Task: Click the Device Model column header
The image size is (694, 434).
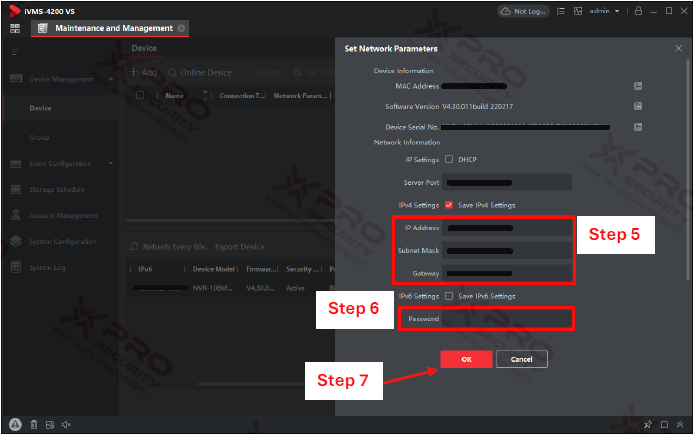Action: pyautogui.click(x=213, y=269)
